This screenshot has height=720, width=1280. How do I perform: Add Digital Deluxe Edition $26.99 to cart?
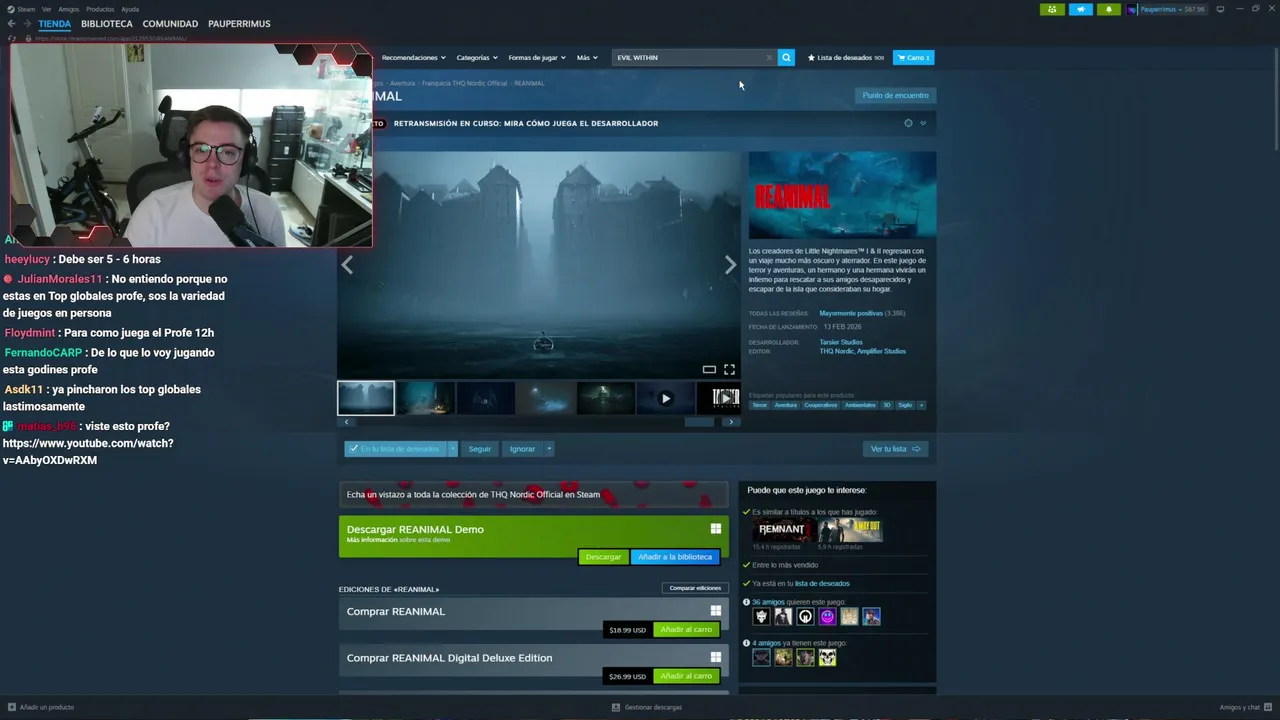pyautogui.click(x=686, y=676)
